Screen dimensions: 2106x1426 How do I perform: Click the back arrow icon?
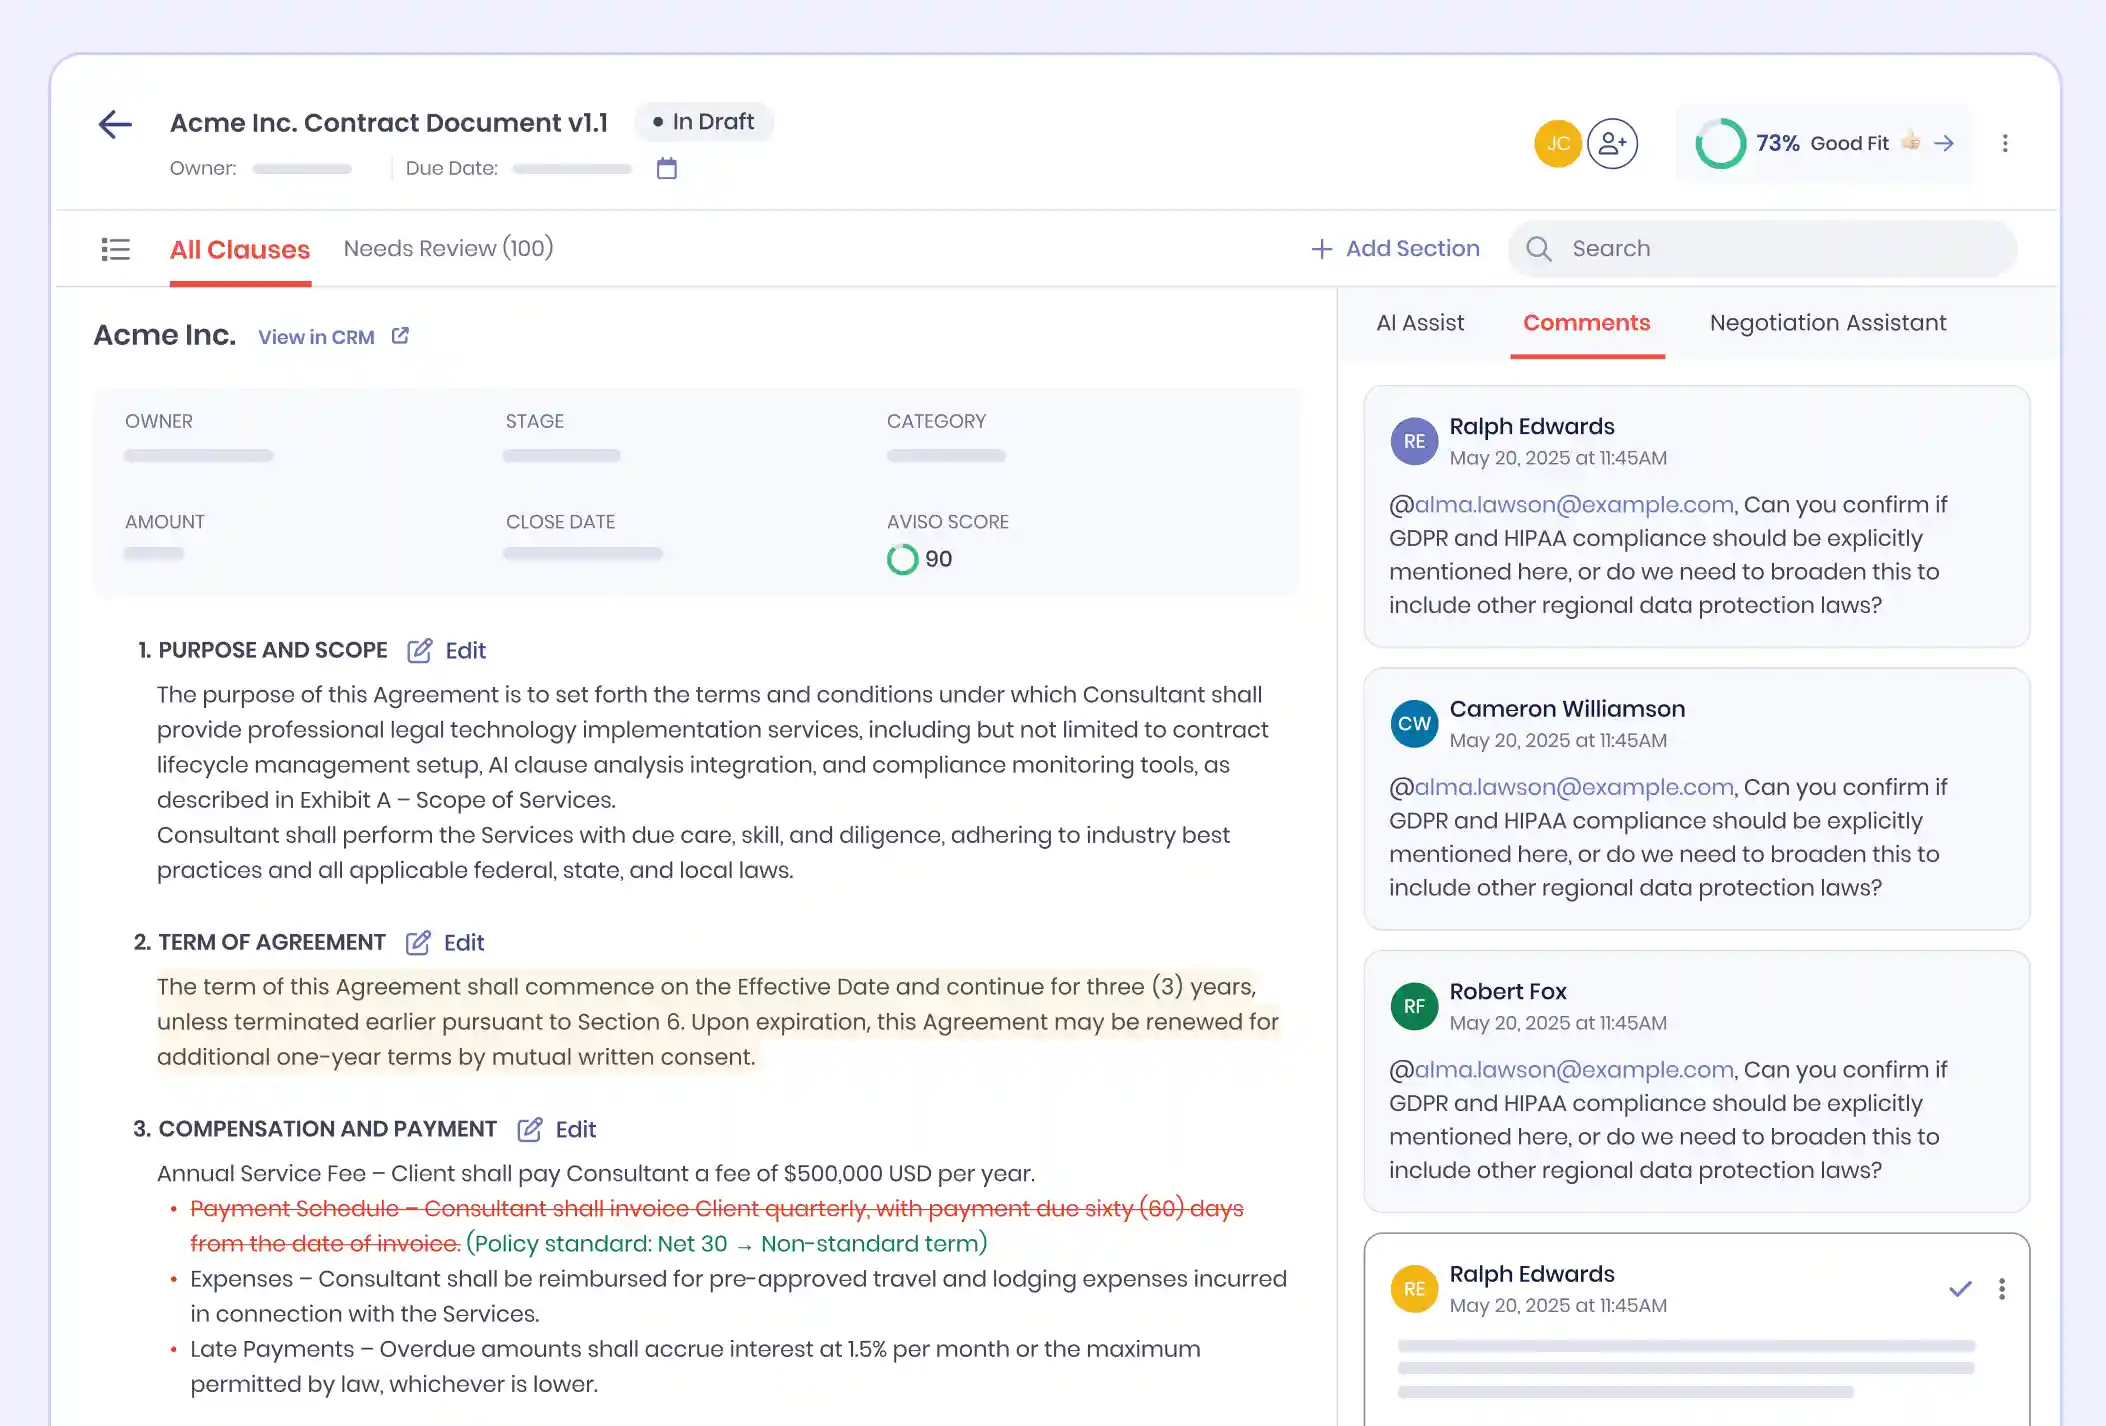coord(115,124)
